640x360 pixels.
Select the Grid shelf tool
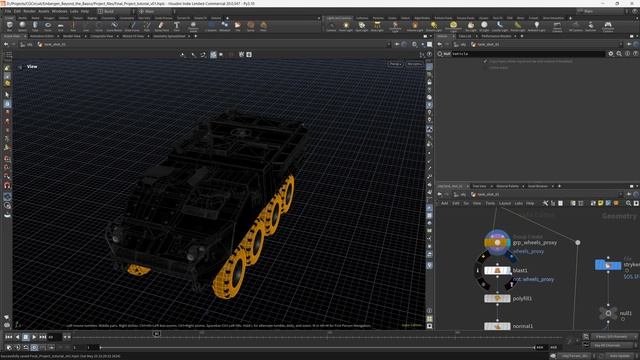click(60, 27)
